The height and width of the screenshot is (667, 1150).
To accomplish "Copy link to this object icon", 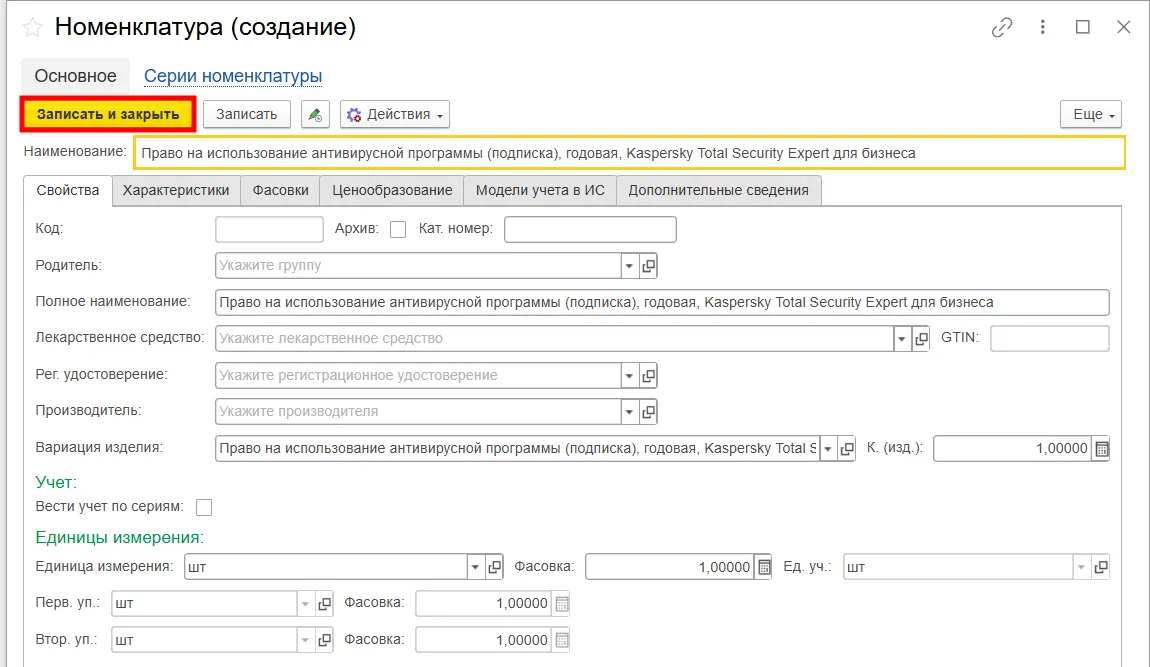I will click(x=1002, y=28).
